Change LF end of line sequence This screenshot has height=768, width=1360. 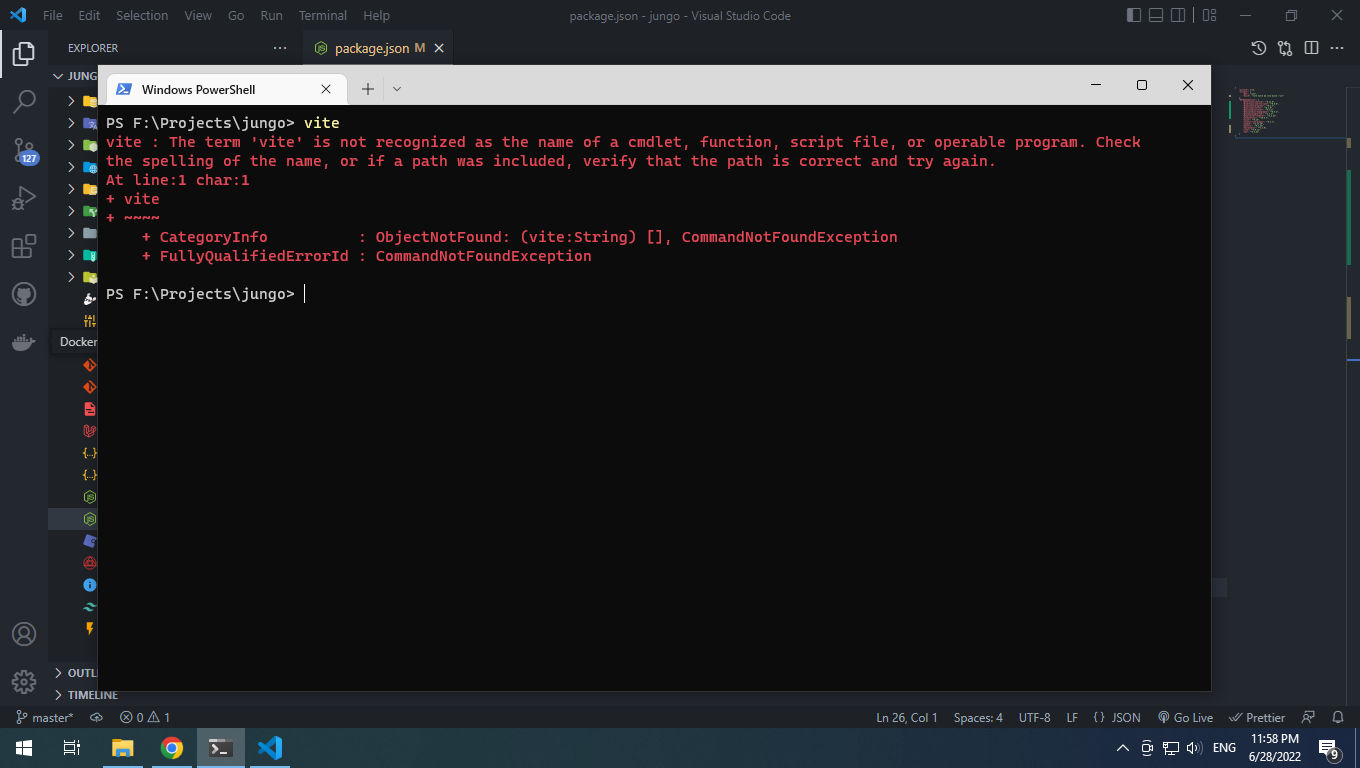click(x=1072, y=717)
